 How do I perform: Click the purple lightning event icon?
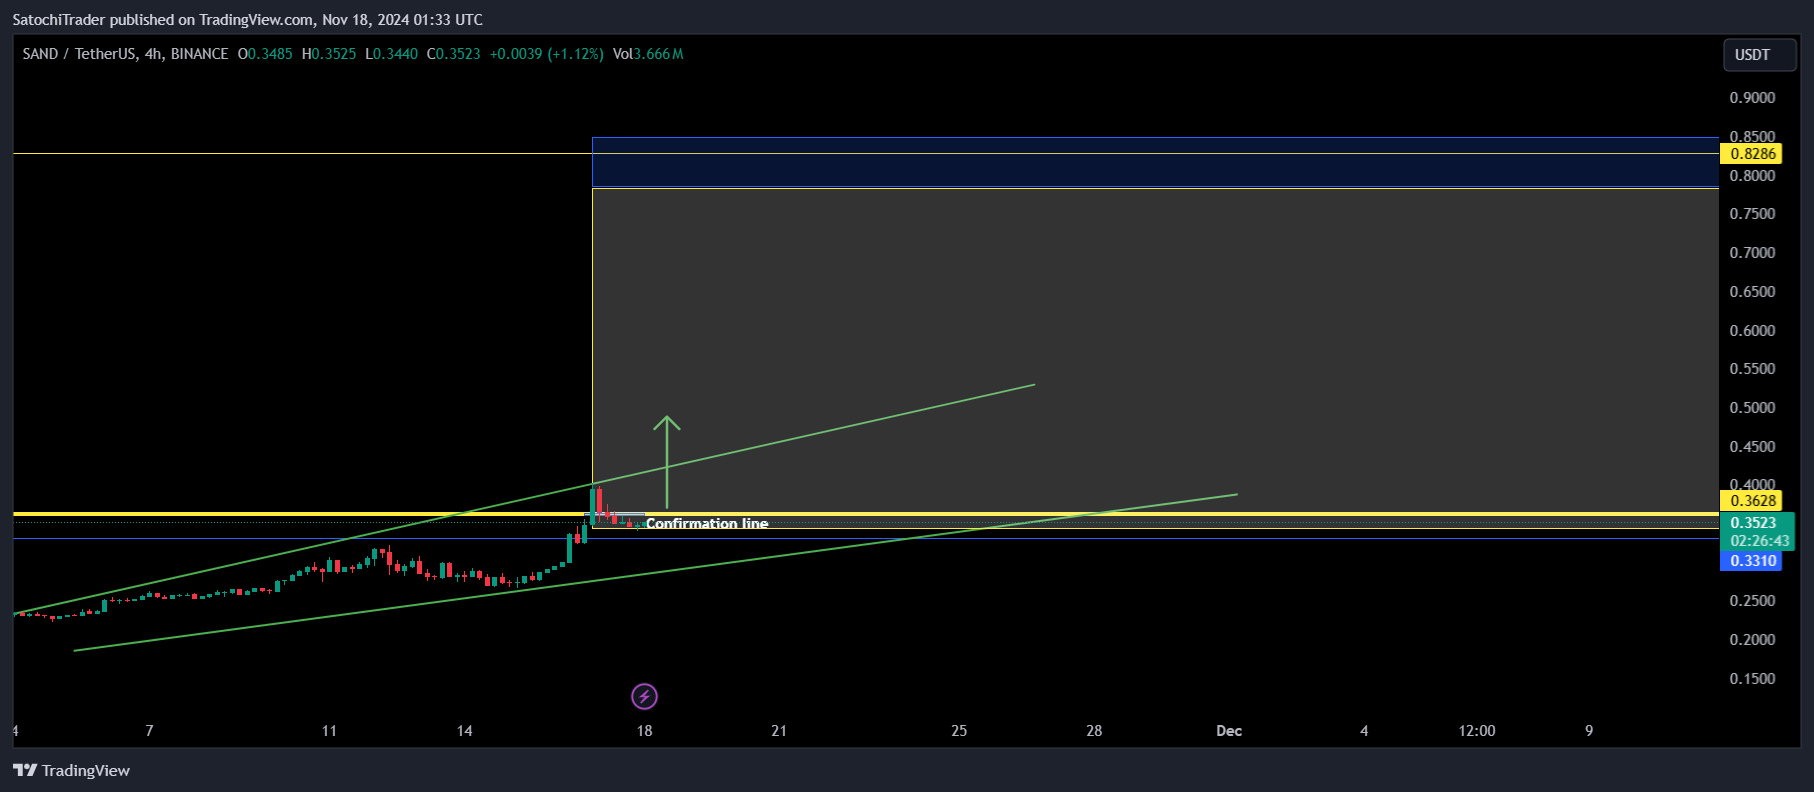tap(645, 696)
